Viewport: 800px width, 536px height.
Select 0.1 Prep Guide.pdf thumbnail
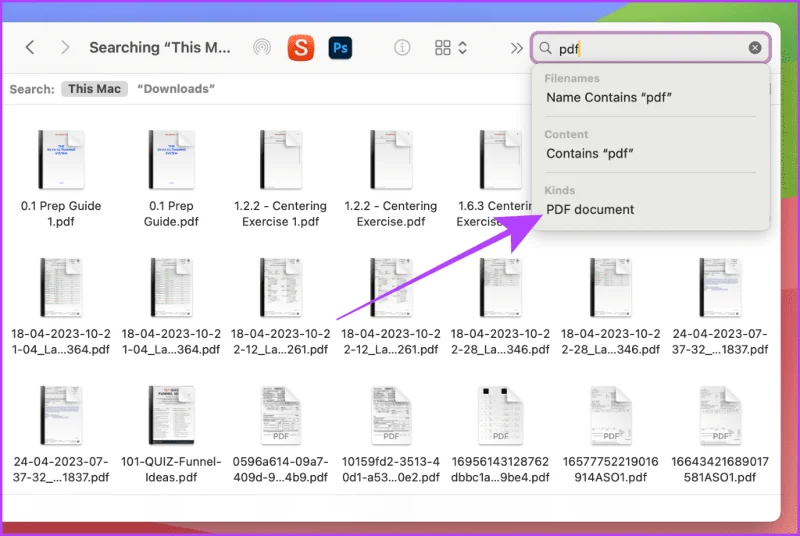(171, 160)
